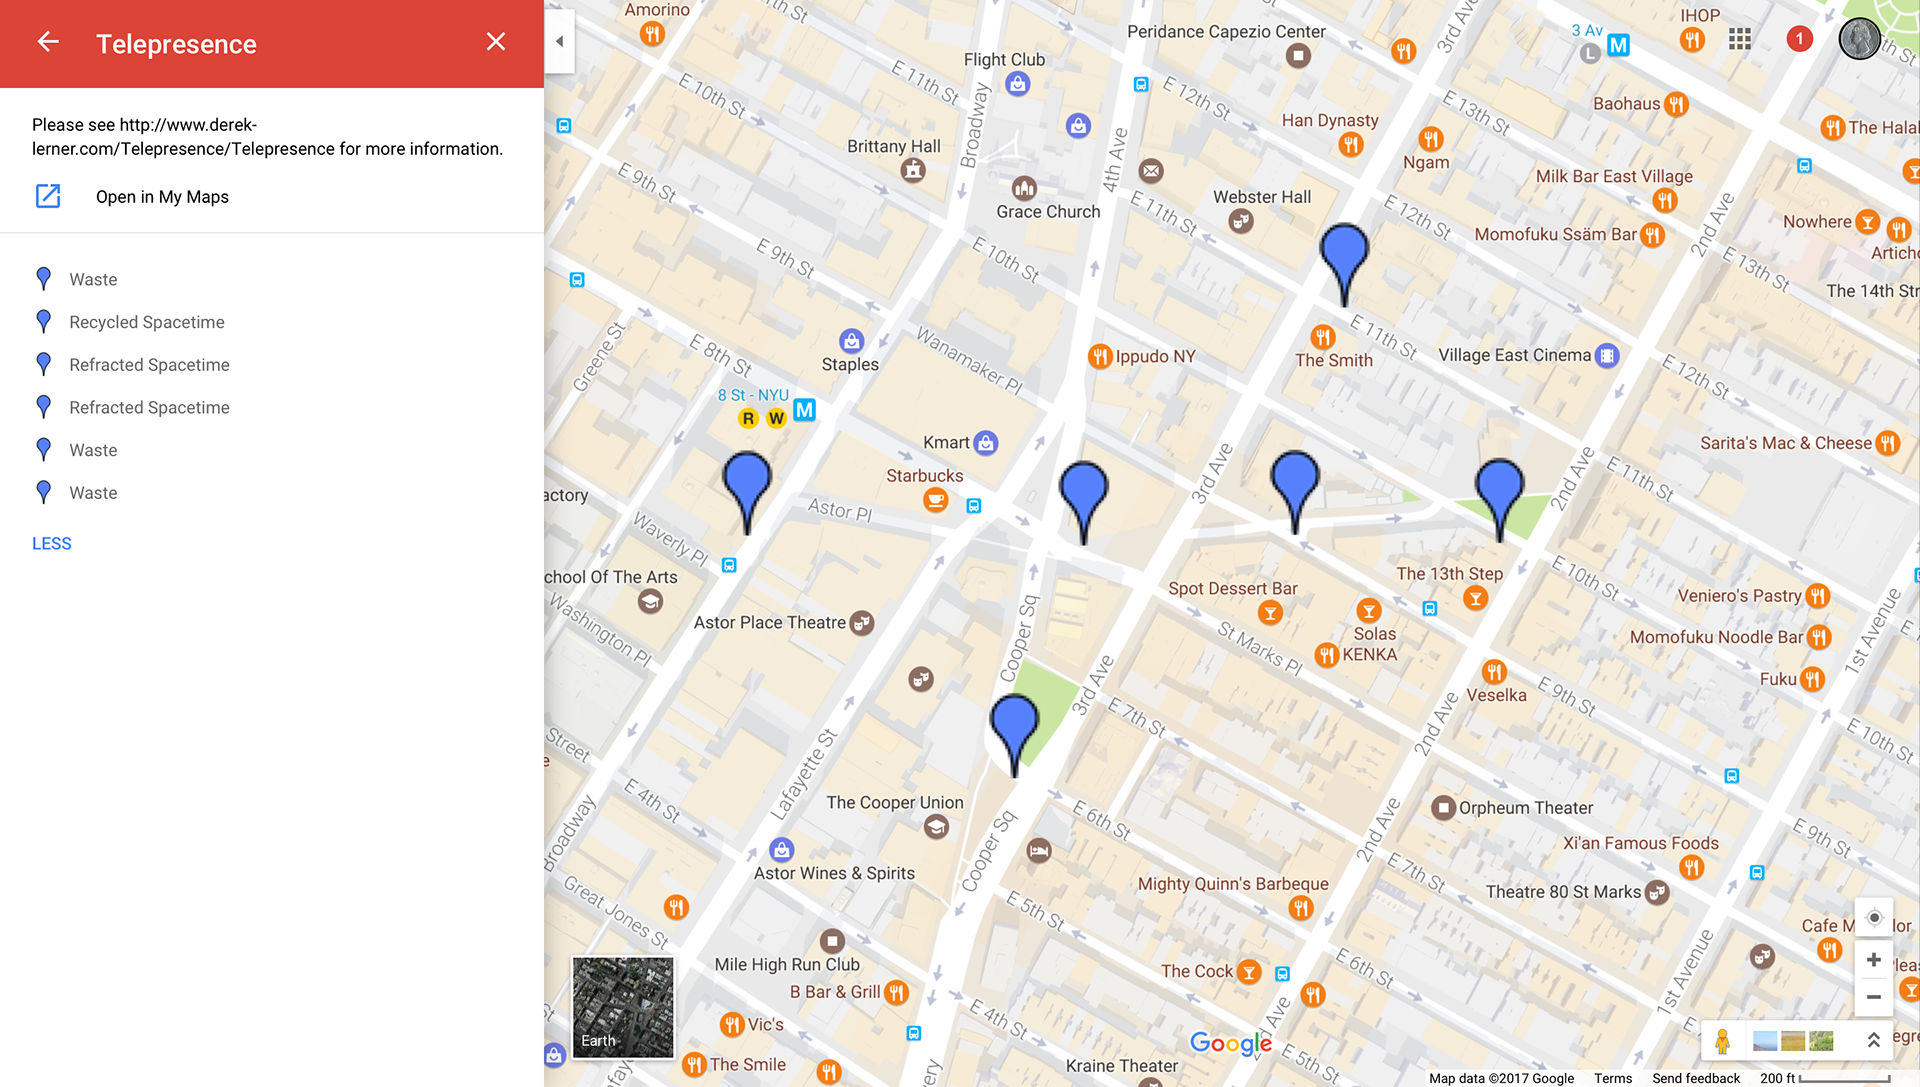The width and height of the screenshot is (1920, 1087).
Task: Select the Staples shopping icon
Action: pyautogui.click(x=851, y=341)
